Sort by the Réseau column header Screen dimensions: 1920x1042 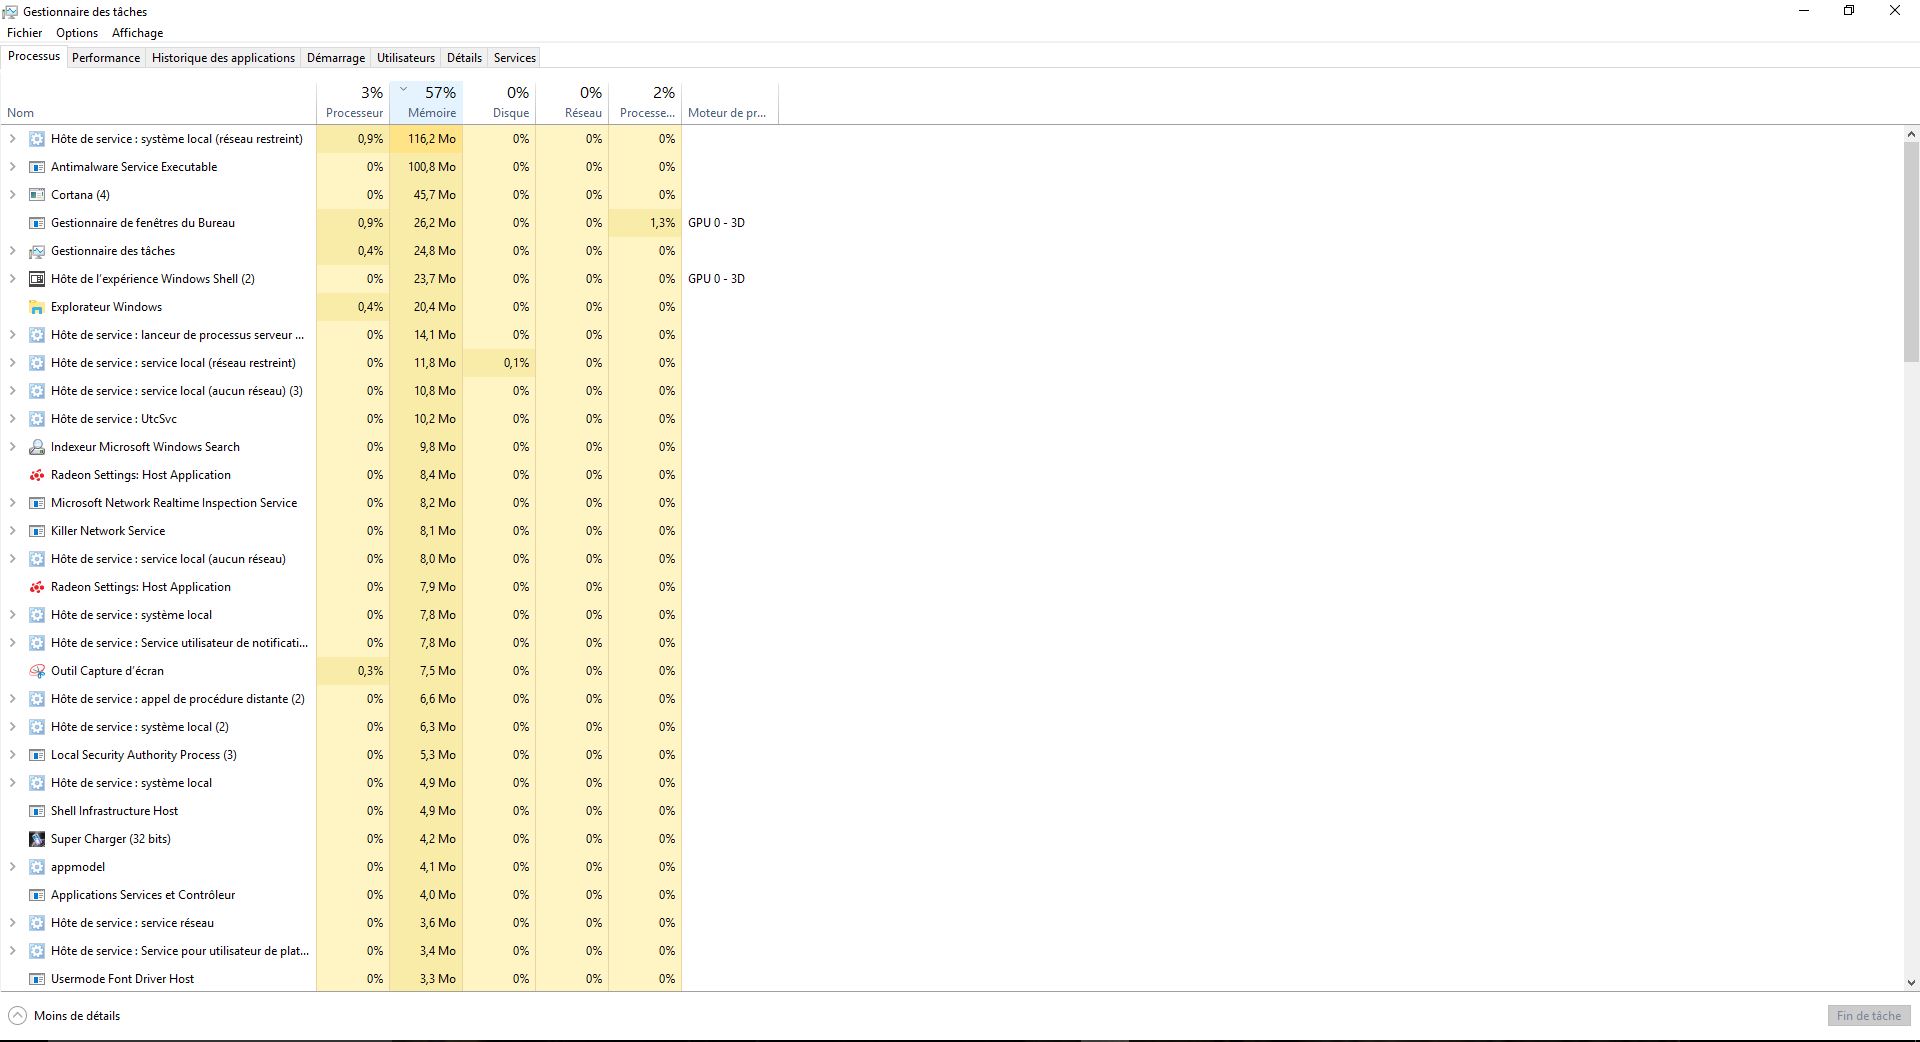(572, 103)
